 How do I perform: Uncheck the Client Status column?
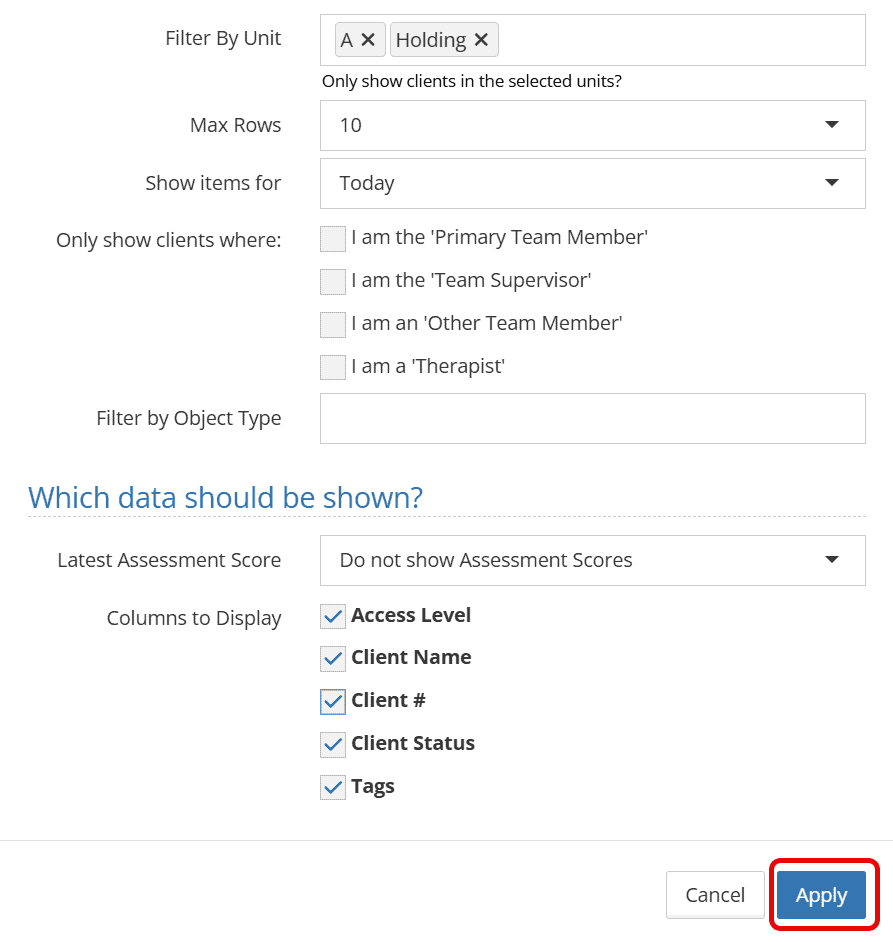[333, 745]
